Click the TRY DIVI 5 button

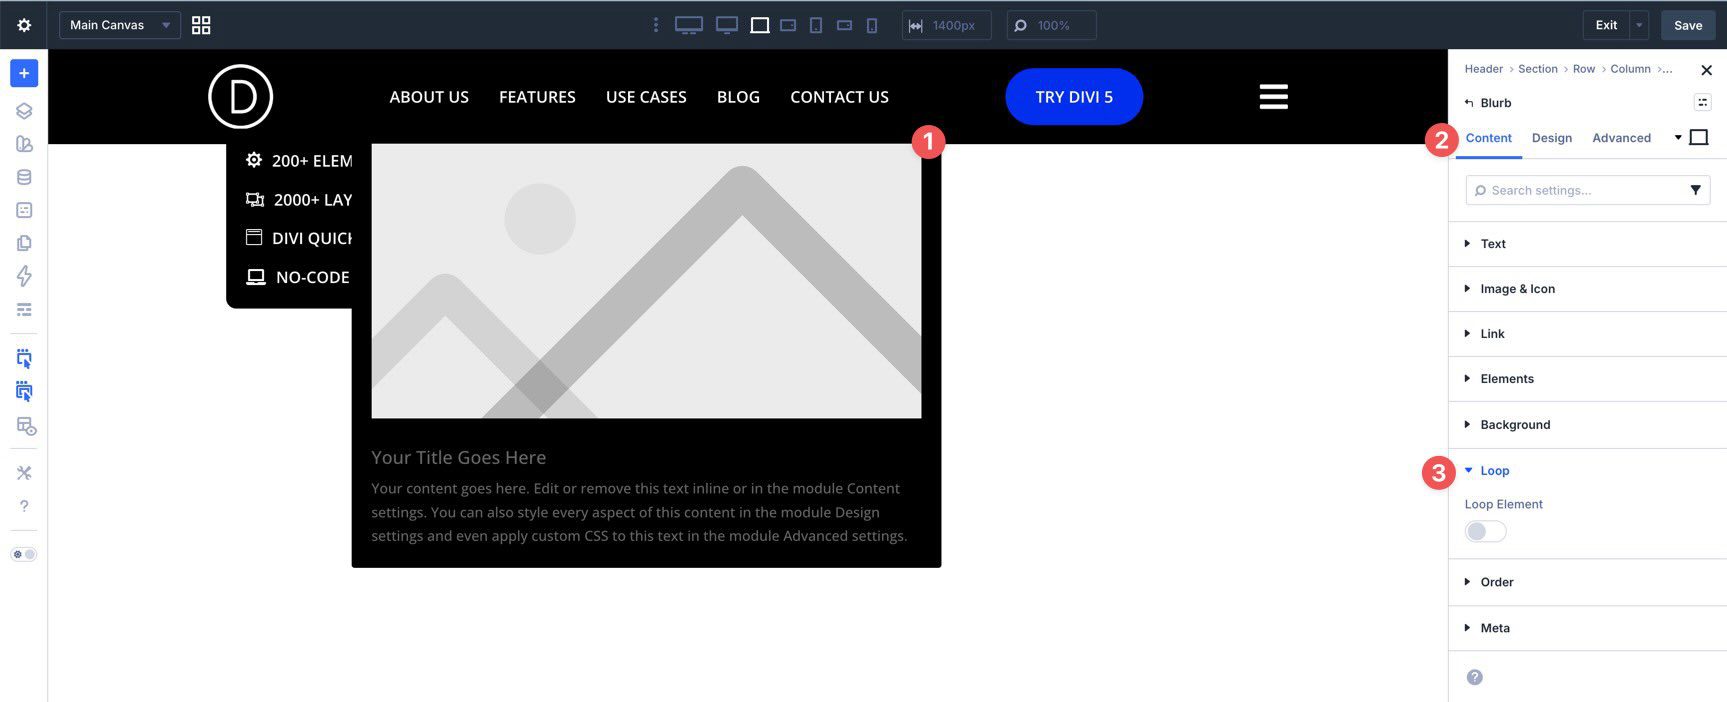[1074, 97]
